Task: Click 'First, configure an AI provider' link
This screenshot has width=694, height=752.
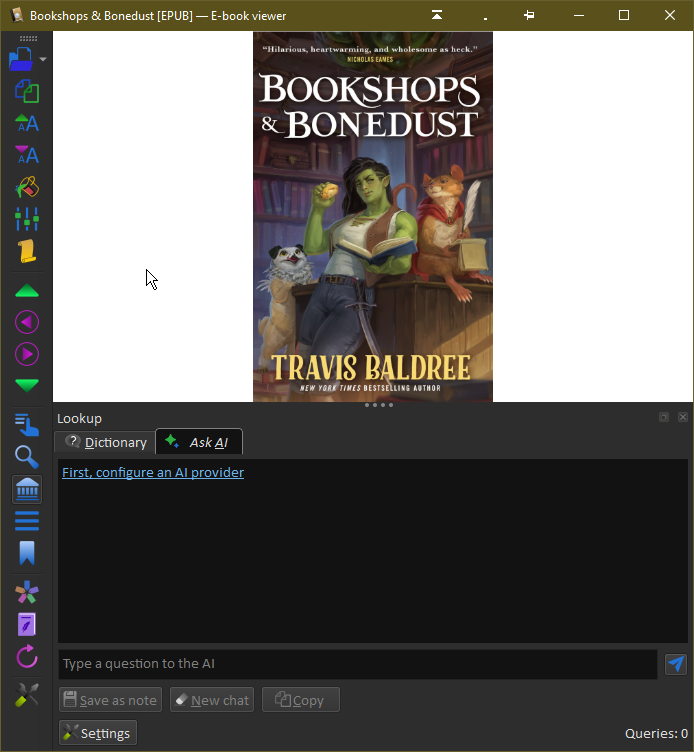Action: [153, 472]
